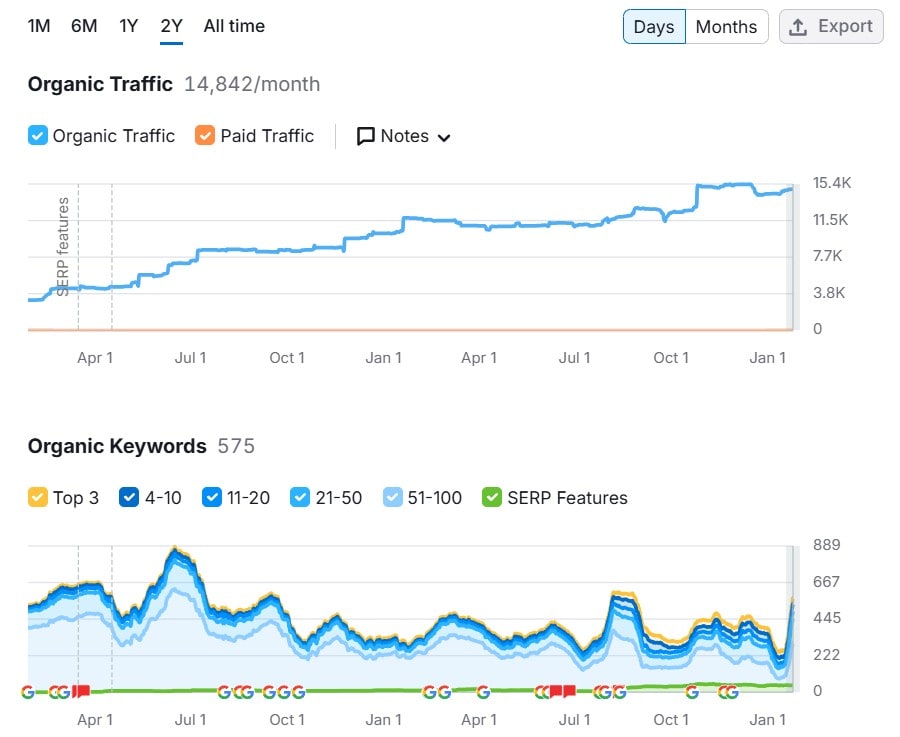This screenshot has width=900, height=737.
Task: Disable the Top 3 keywords series
Action: [38, 498]
